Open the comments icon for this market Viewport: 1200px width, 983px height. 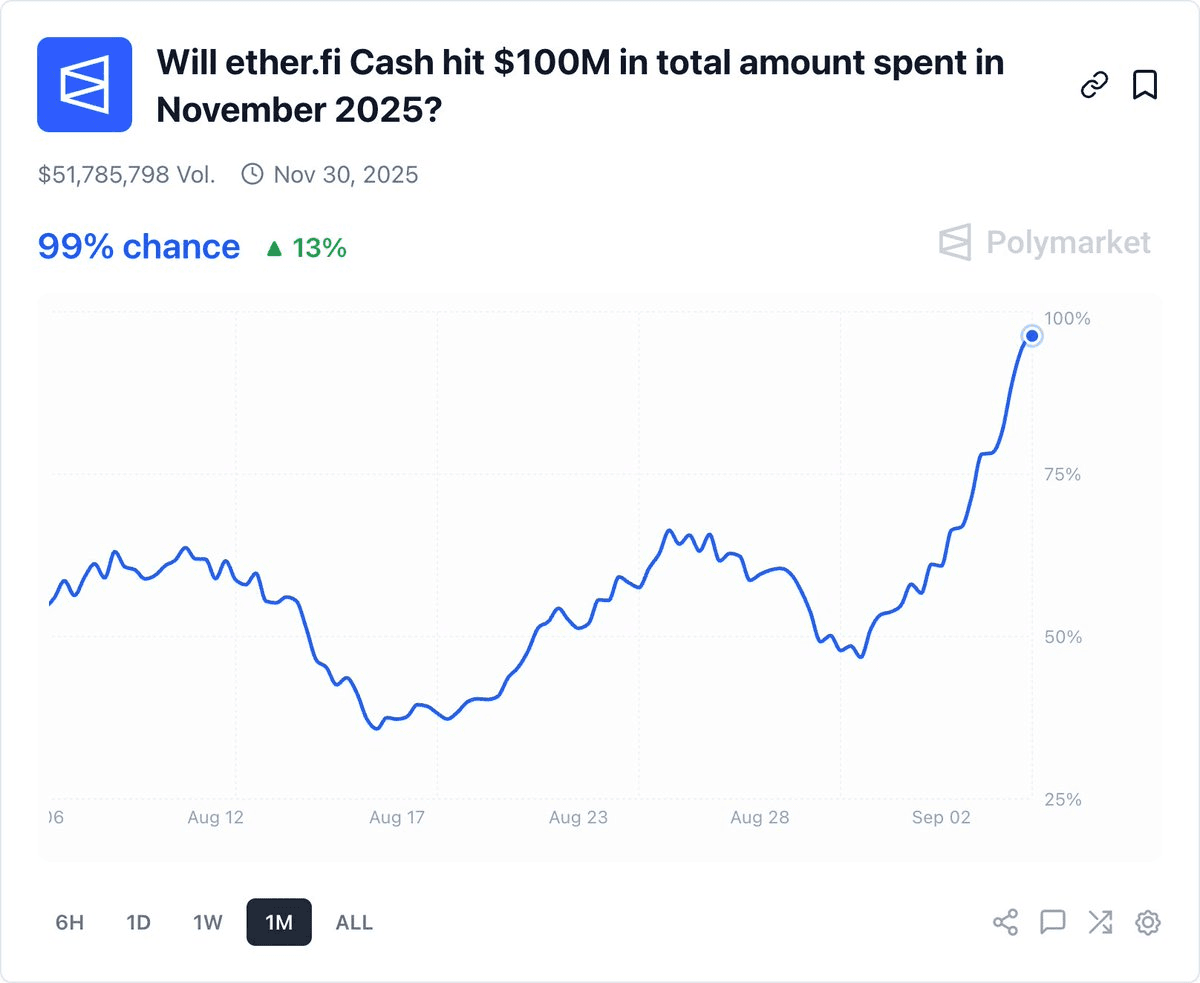pyautogui.click(x=1052, y=922)
